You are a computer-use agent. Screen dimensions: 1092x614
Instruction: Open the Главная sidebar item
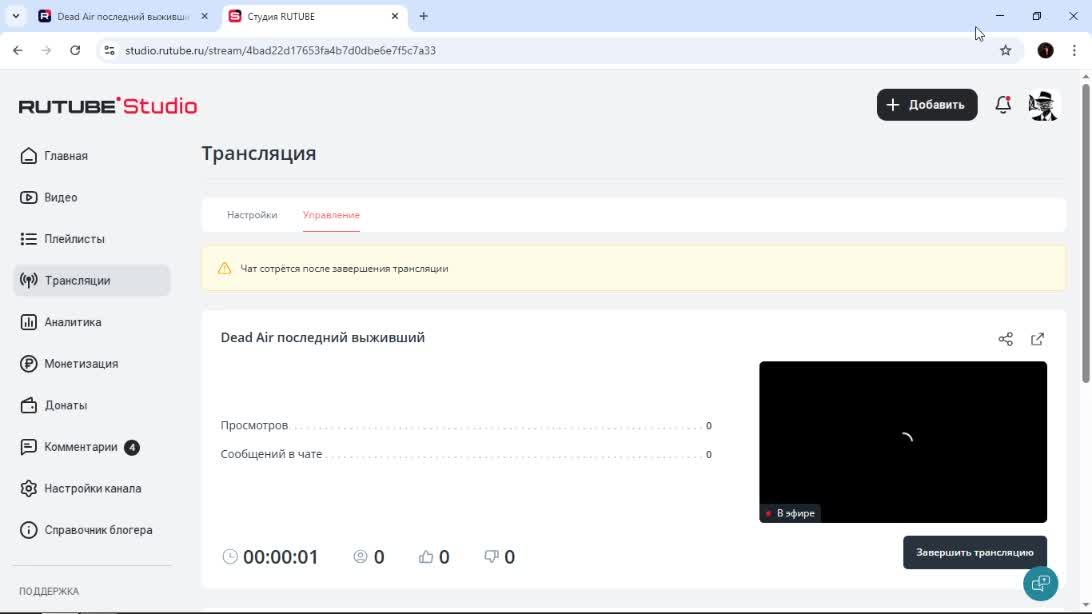coord(91,156)
